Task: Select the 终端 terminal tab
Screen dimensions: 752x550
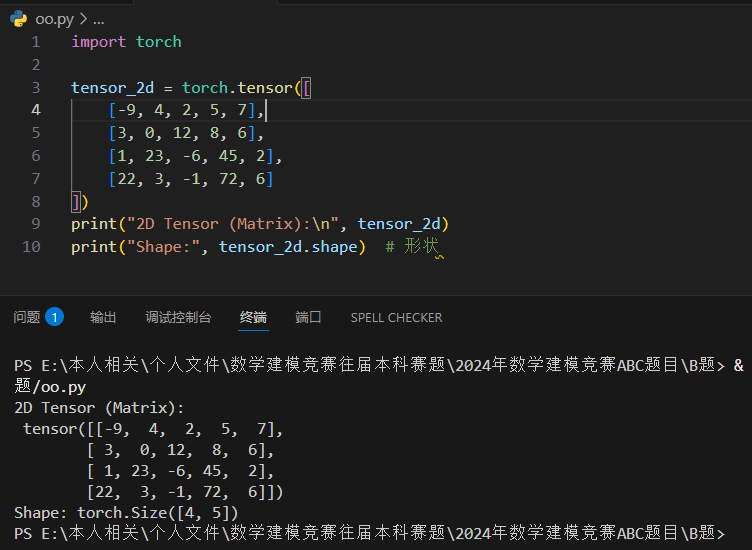Action: click(253, 317)
